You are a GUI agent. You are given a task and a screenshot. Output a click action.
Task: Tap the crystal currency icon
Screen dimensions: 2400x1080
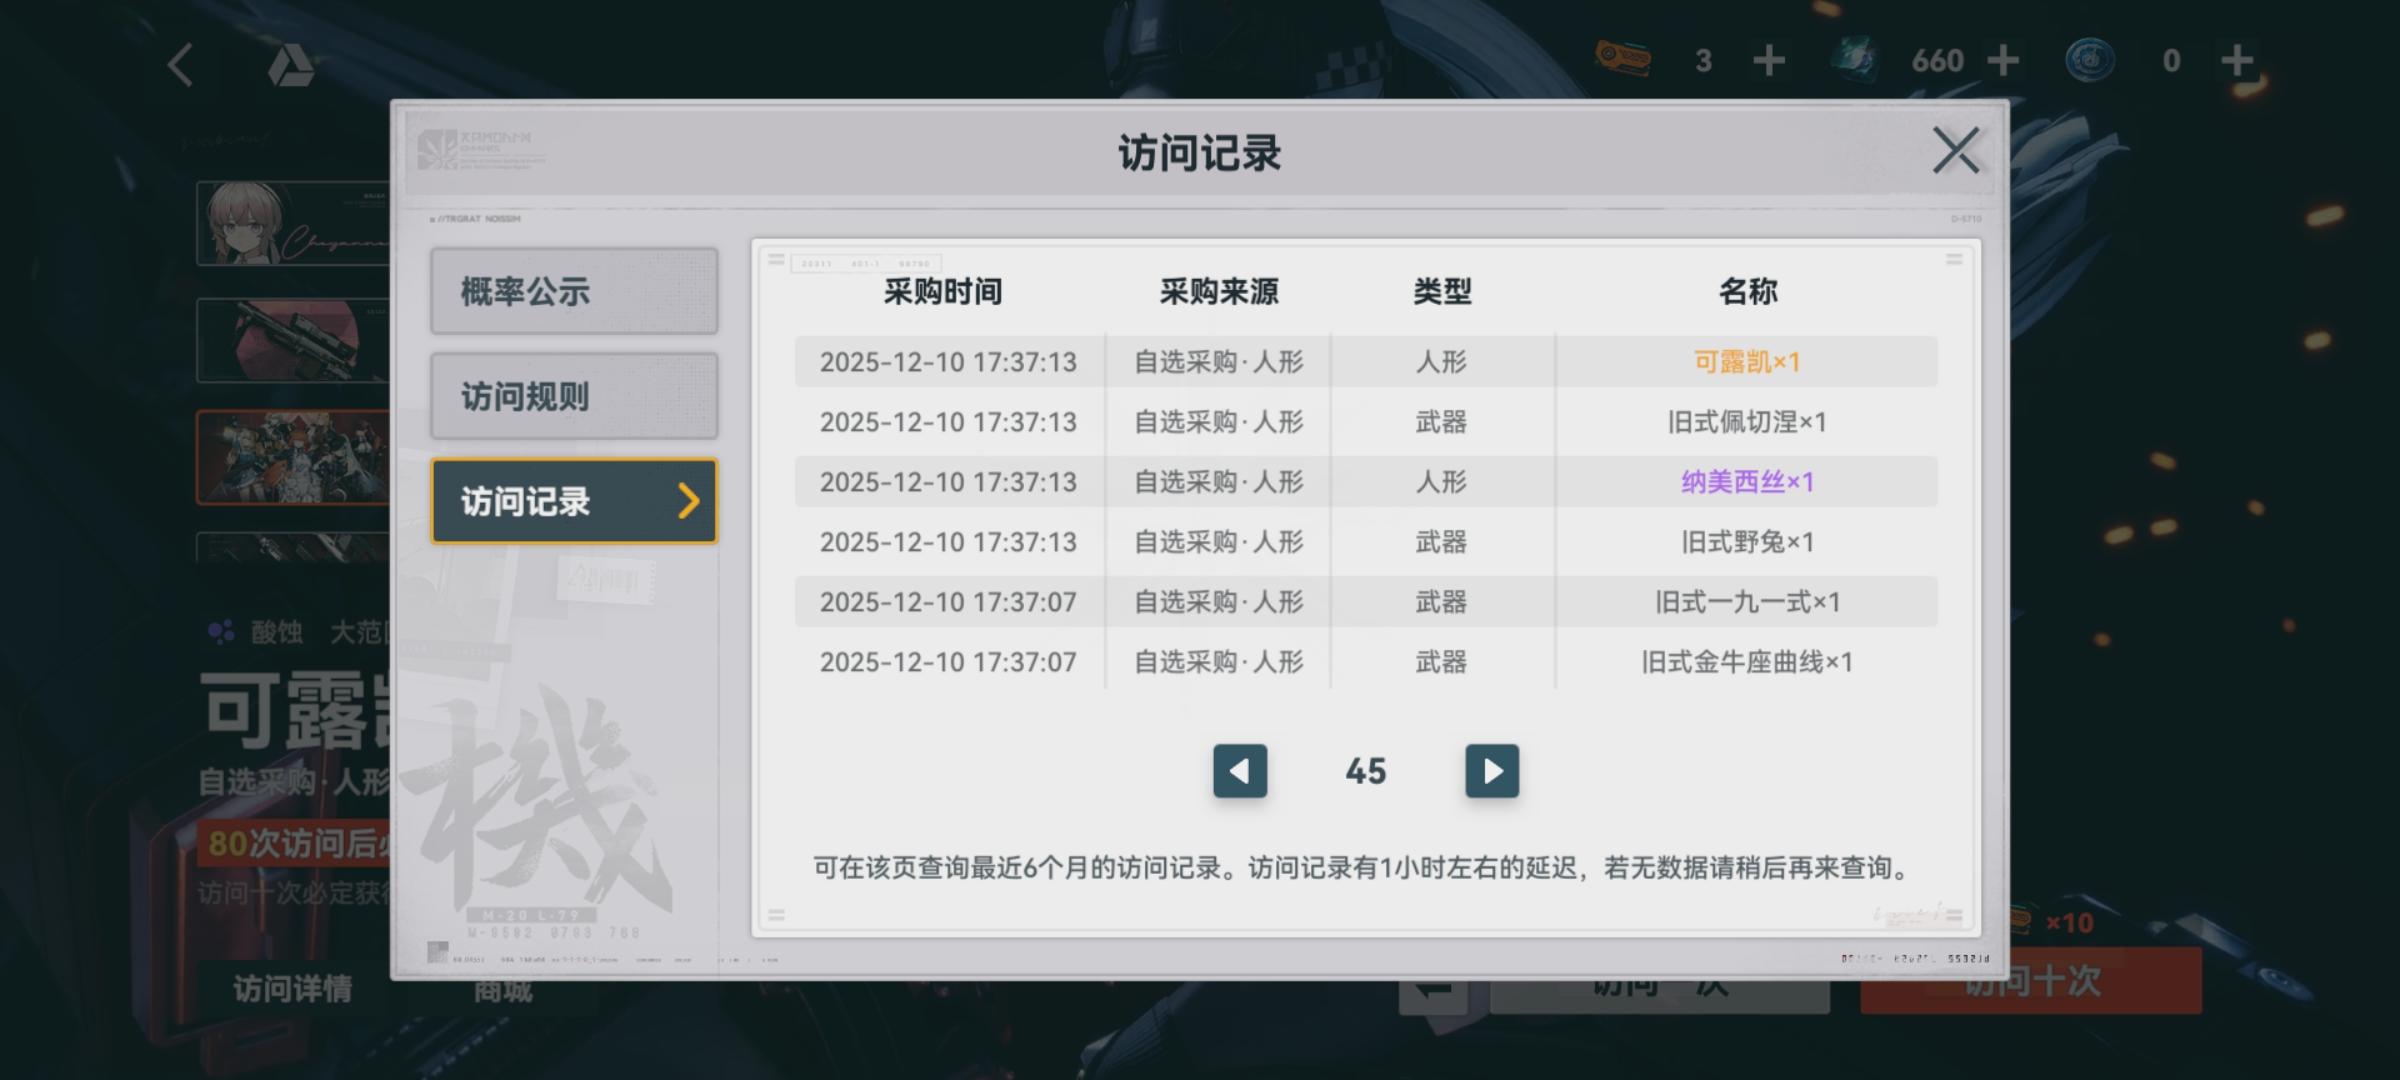(x=1854, y=60)
